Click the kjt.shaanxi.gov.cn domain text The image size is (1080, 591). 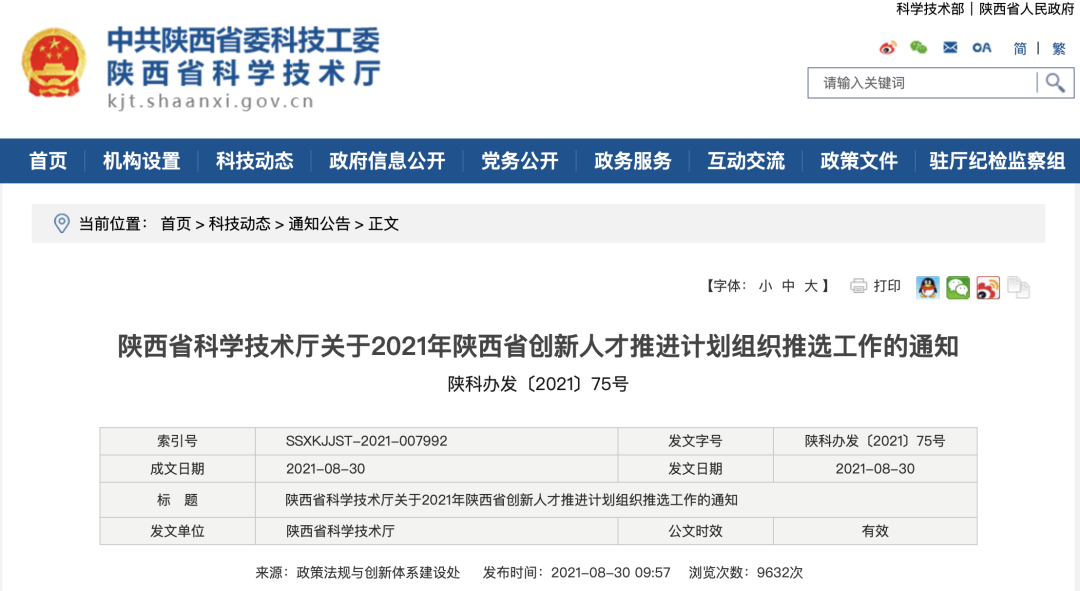(210, 101)
